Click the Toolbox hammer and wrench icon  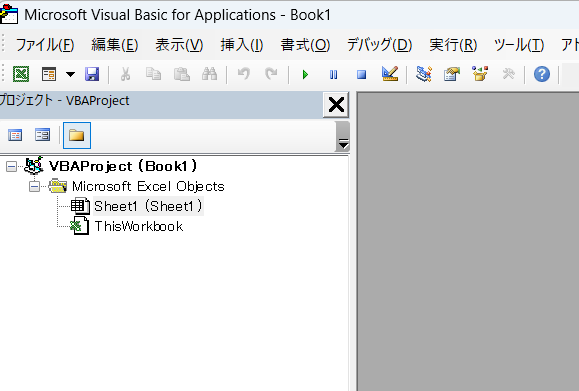pyautogui.click(x=508, y=74)
